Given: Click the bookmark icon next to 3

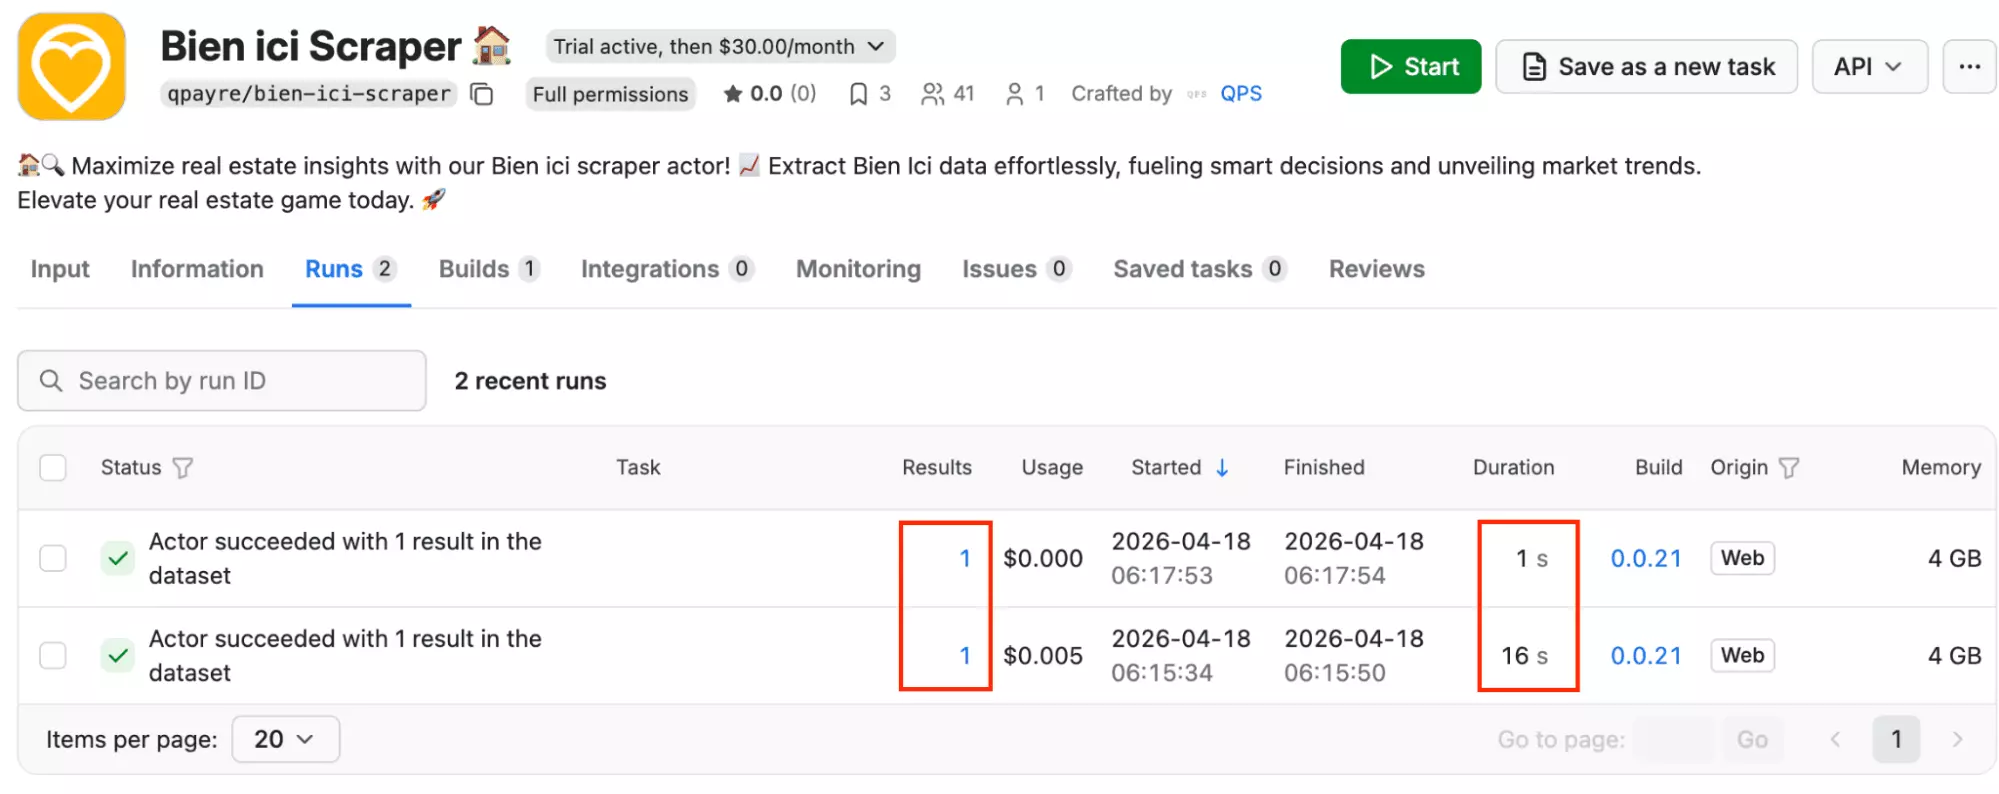Looking at the screenshot, I should (x=857, y=94).
